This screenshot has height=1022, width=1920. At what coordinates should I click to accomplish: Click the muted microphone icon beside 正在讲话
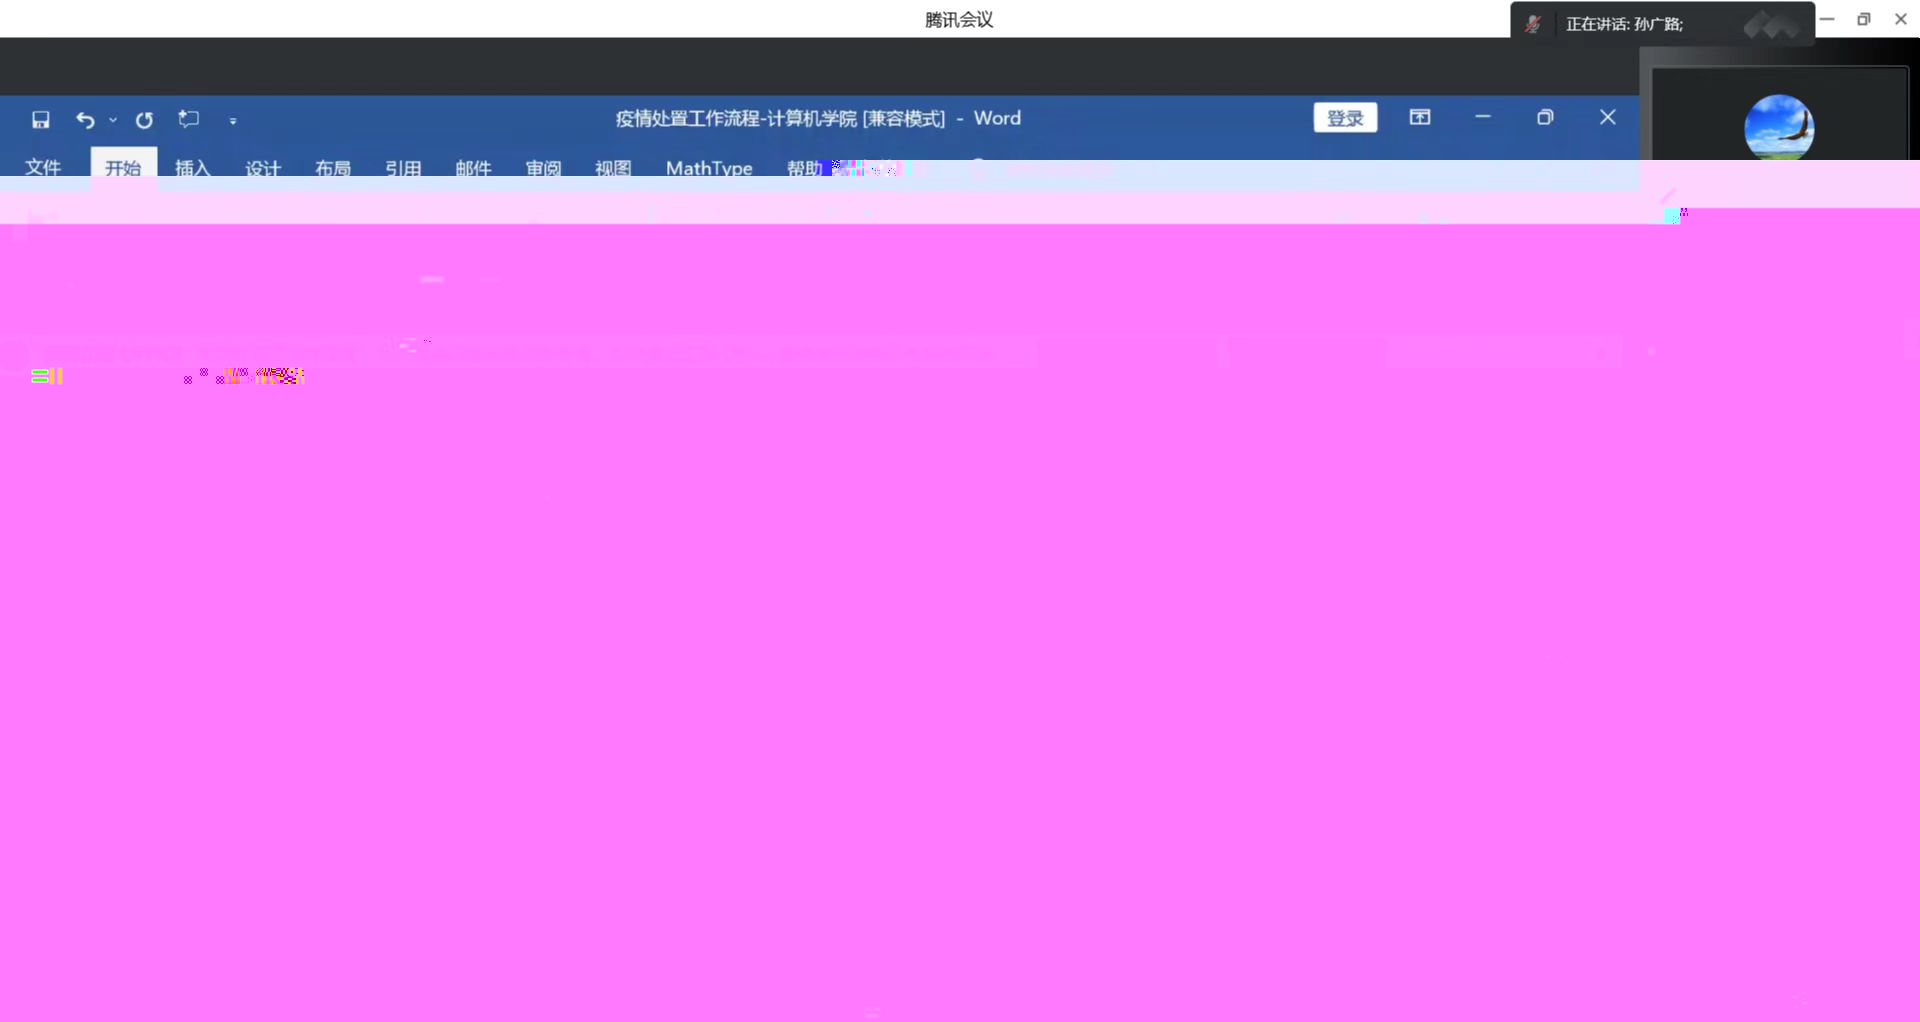click(1533, 24)
